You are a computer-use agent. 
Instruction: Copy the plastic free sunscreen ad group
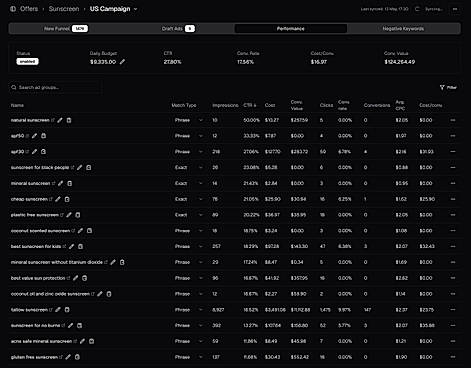[78, 215]
